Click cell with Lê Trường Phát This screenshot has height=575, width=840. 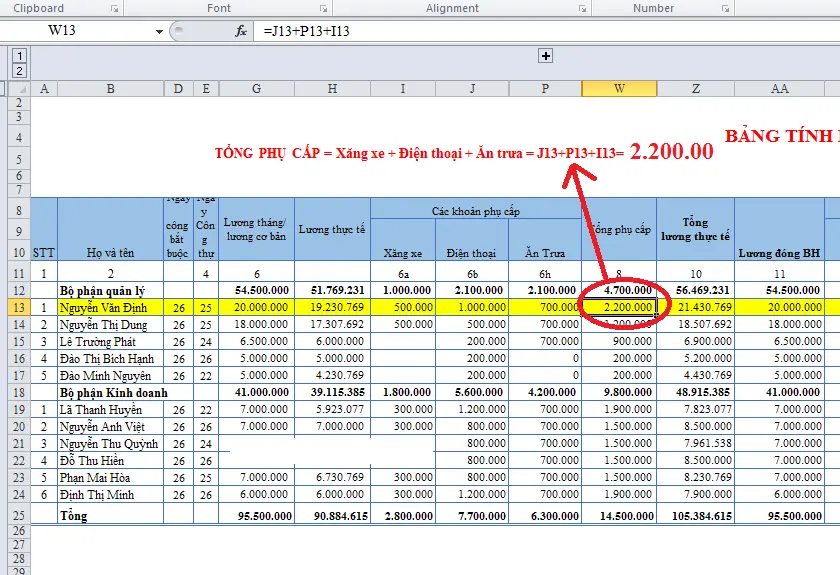[110, 342]
